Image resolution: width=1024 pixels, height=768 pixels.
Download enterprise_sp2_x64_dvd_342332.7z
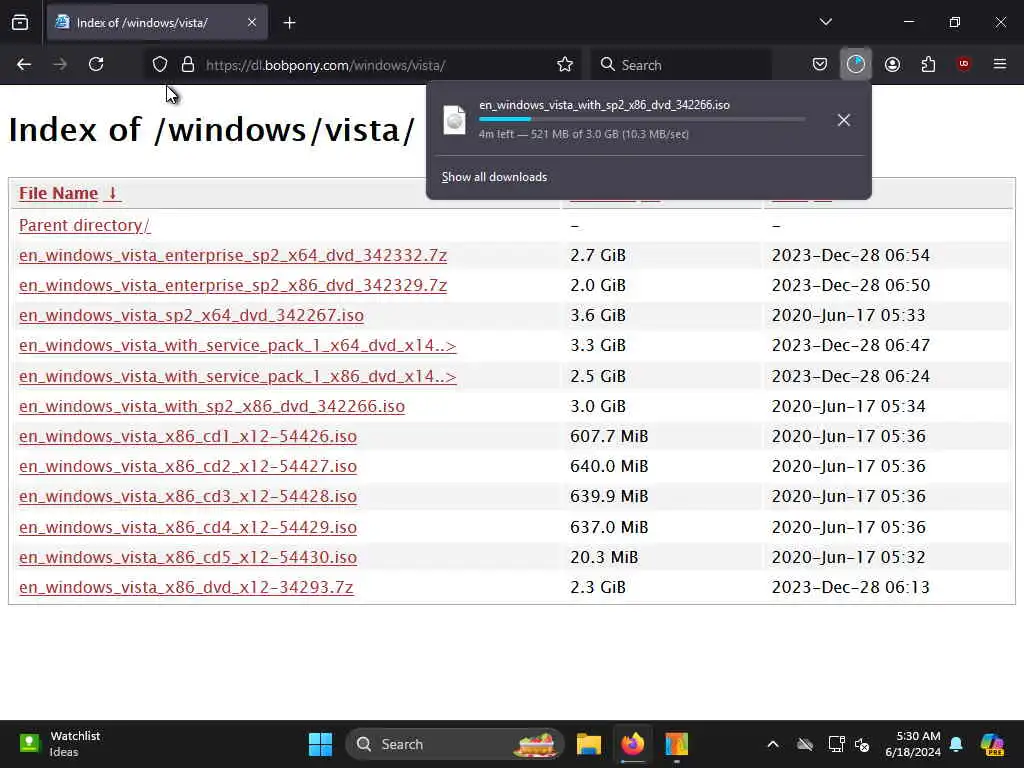[233, 255]
